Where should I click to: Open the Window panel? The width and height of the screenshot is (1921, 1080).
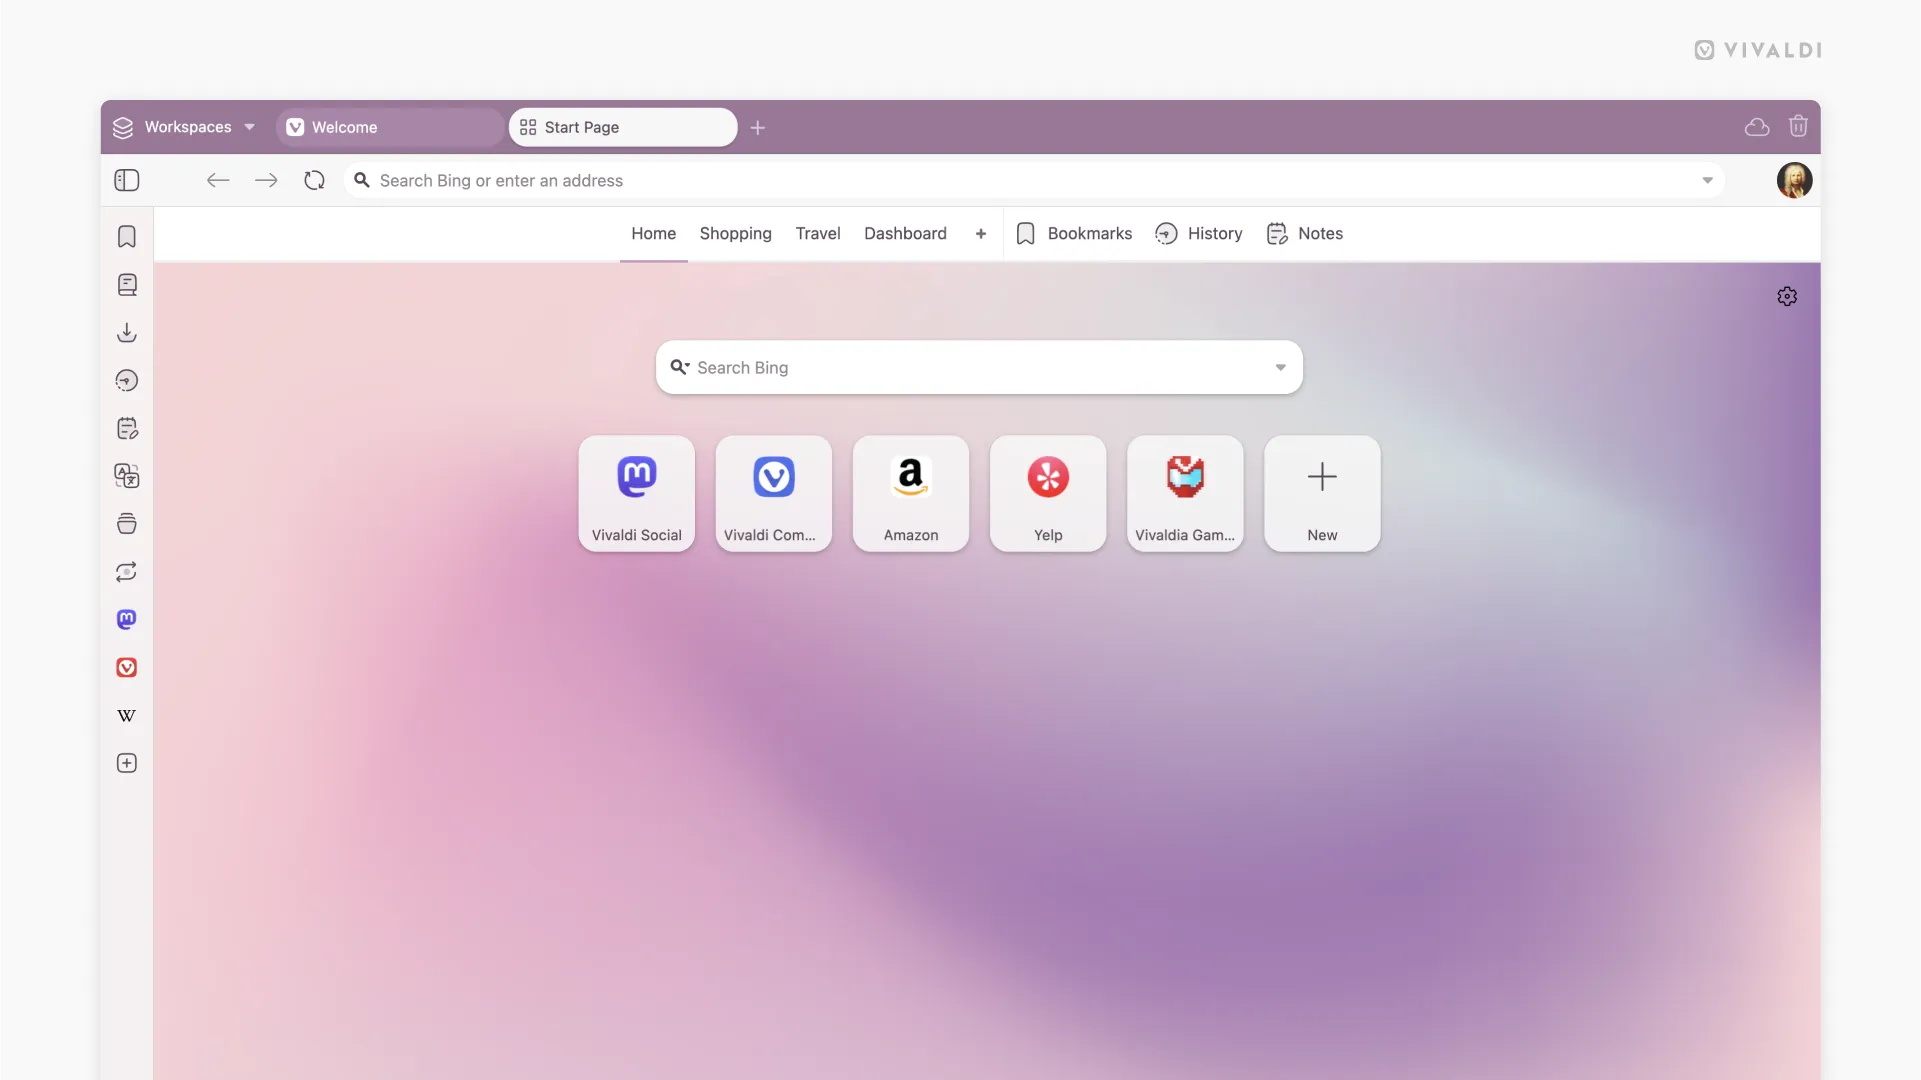click(127, 524)
